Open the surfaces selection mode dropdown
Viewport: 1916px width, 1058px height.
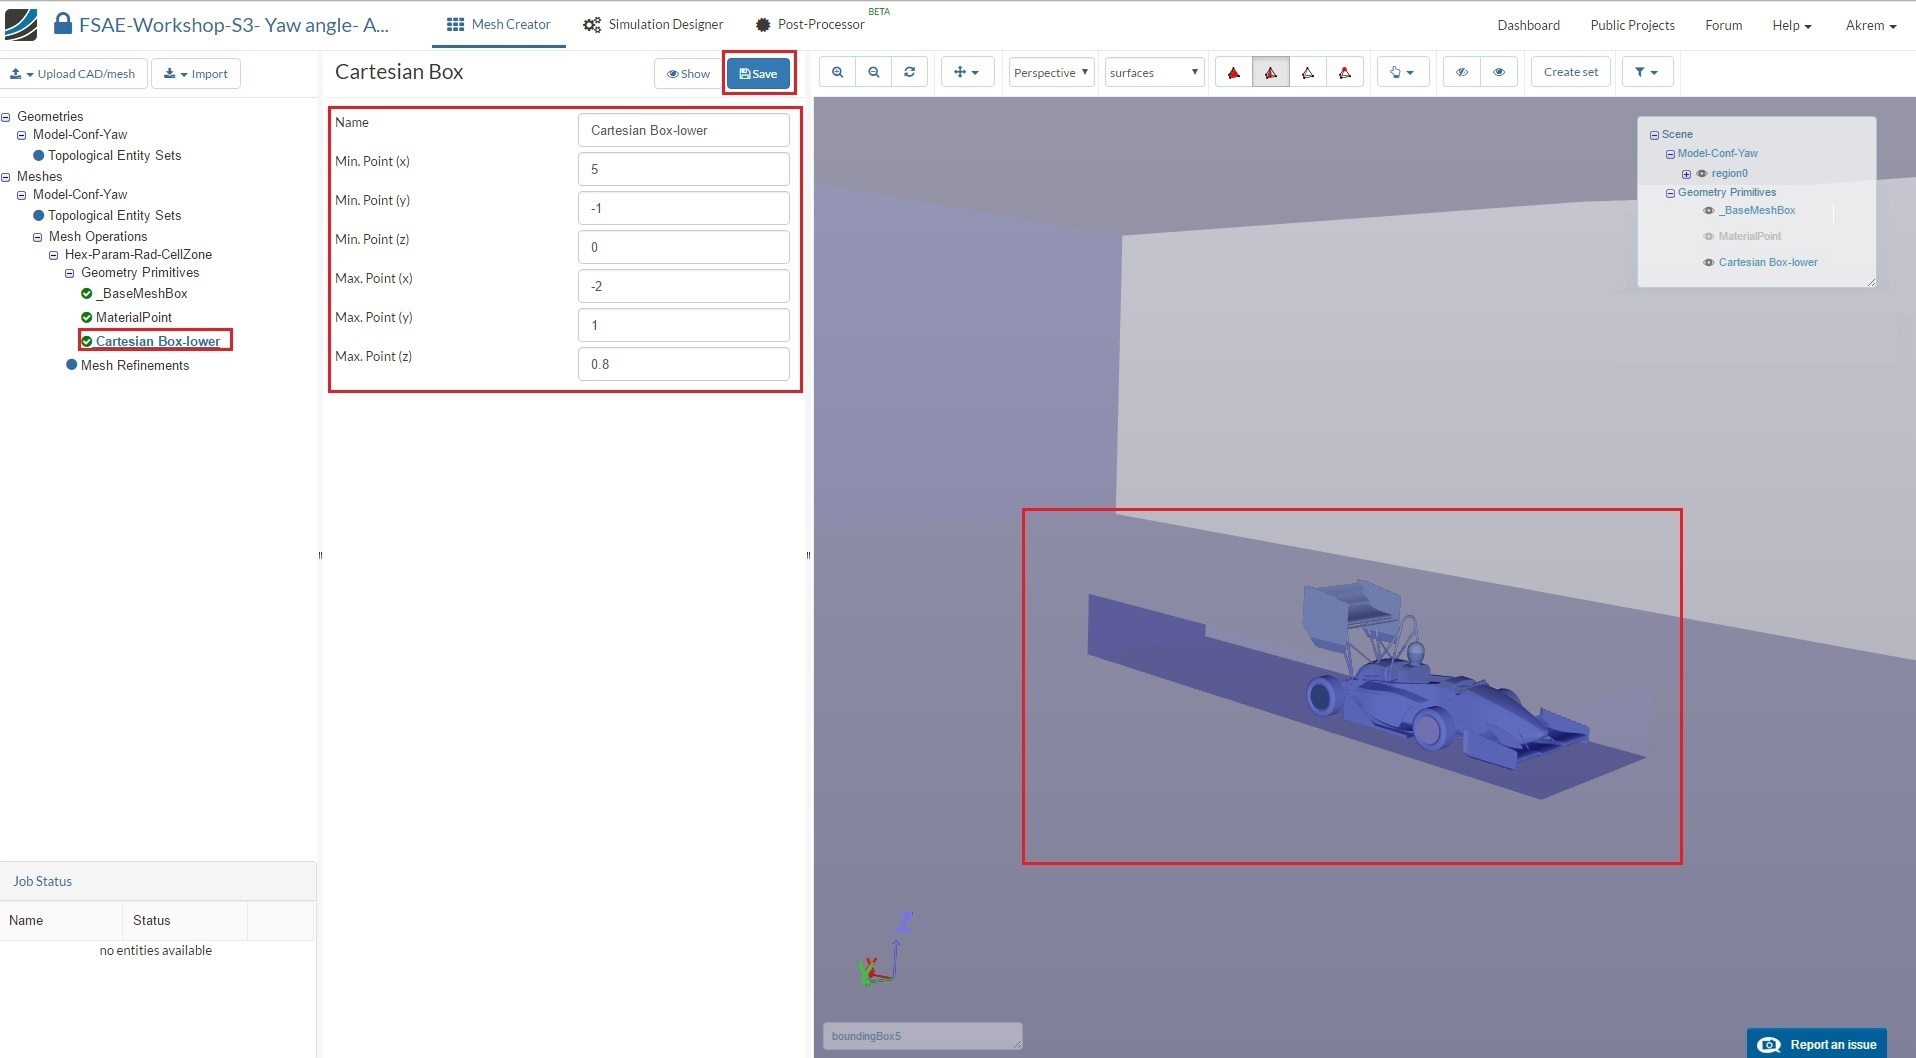click(1153, 73)
